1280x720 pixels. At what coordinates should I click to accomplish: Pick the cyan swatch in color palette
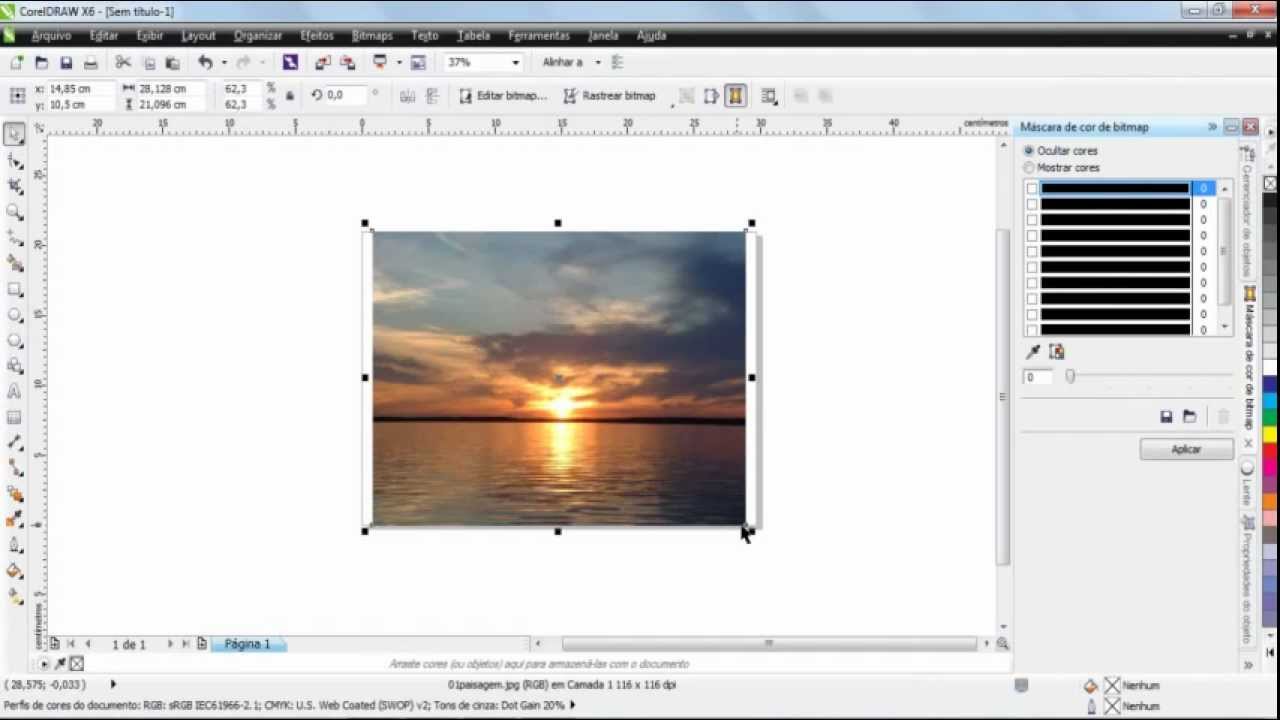point(1270,400)
